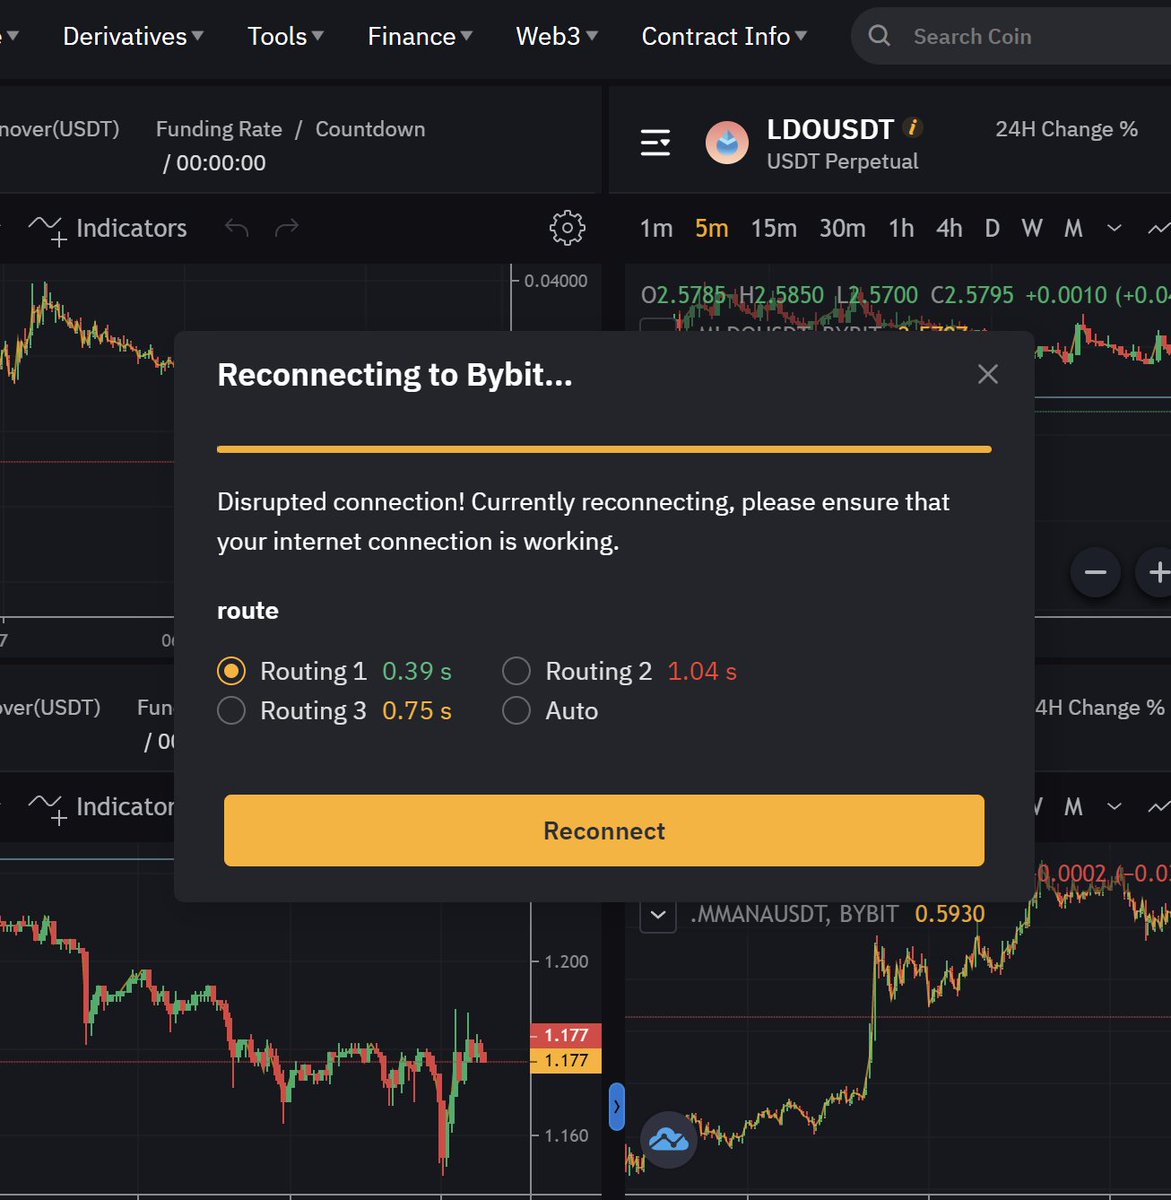
Task: Click LDOUSDT symbol name
Action: [x=830, y=129]
